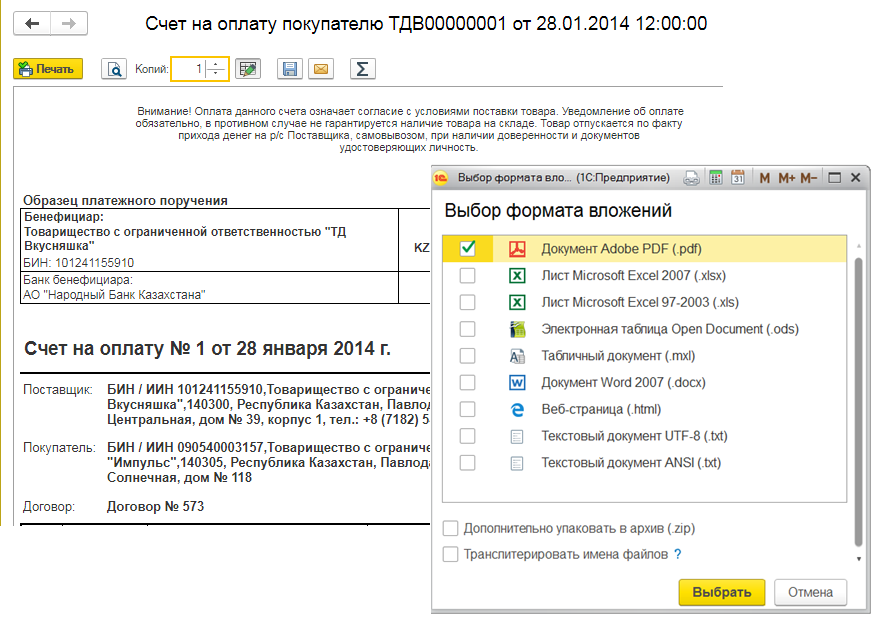
Task: Select the row labeled Табличный документ (.mxl)
Action: (x=645, y=356)
